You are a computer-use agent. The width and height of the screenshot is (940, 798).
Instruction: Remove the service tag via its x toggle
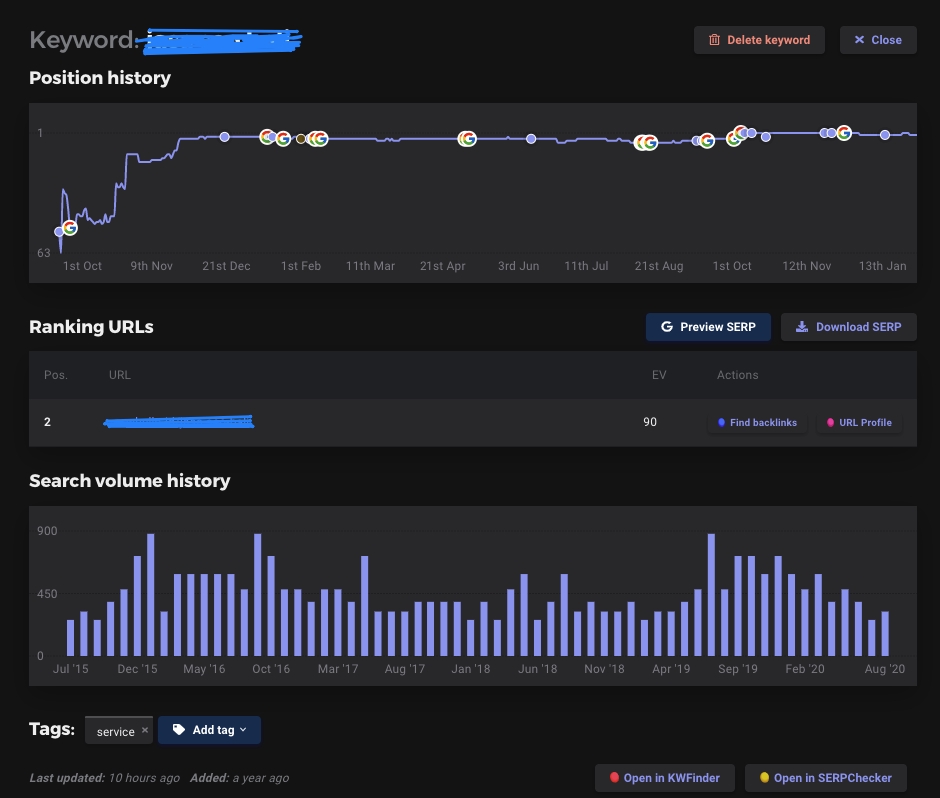145,729
